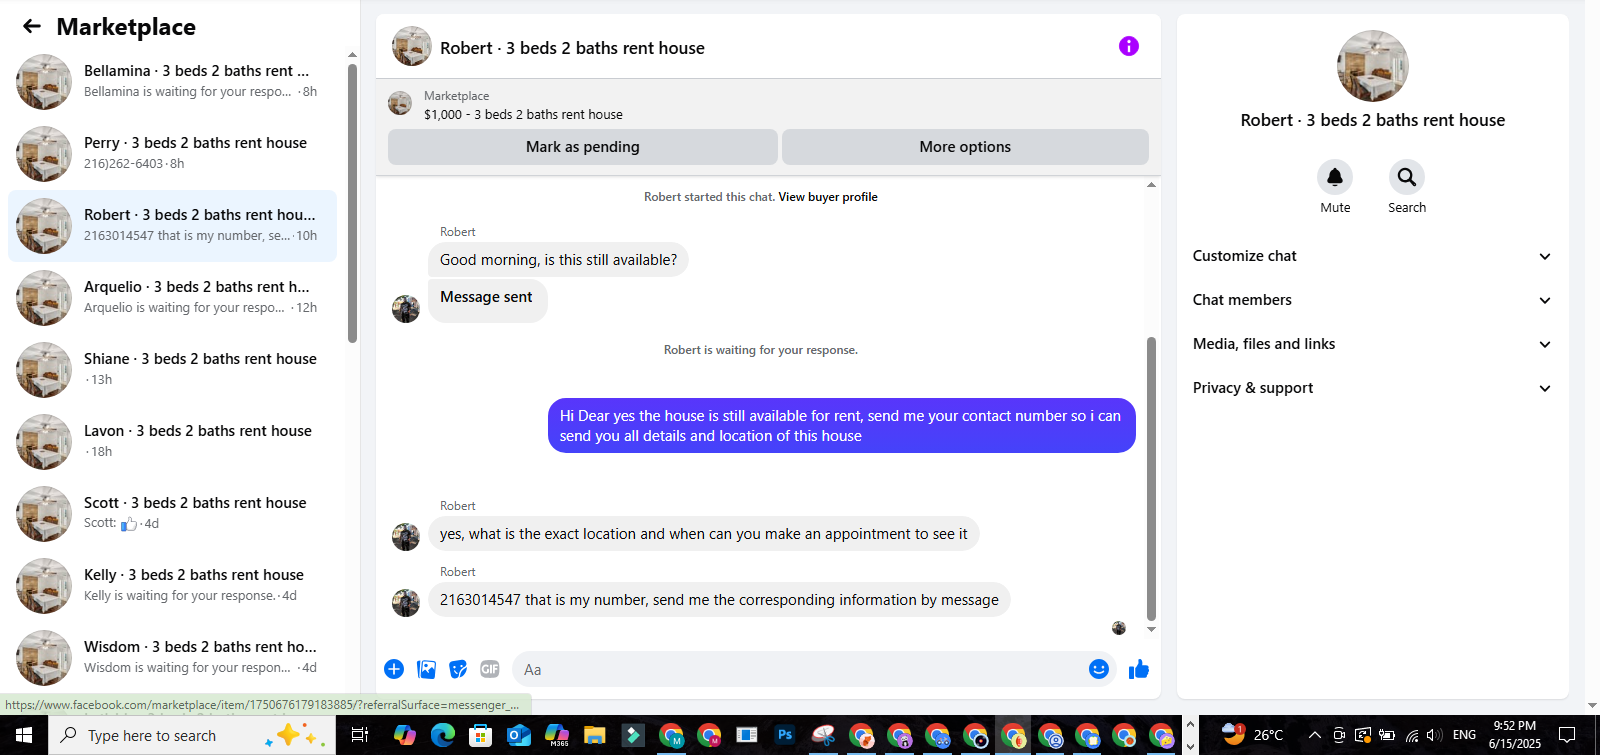The height and width of the screenshot is (755, 1600).
Task: Mute this chat with the bell icon
Action: [x=1335, y=177]
